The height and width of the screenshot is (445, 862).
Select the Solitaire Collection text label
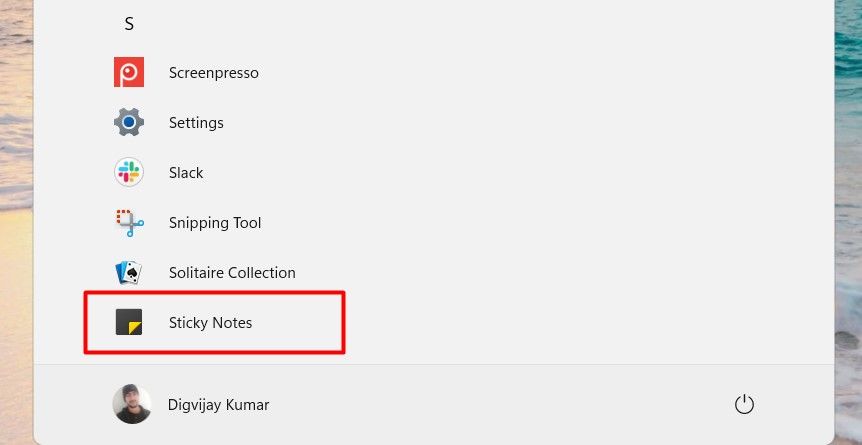pos(232,273)
